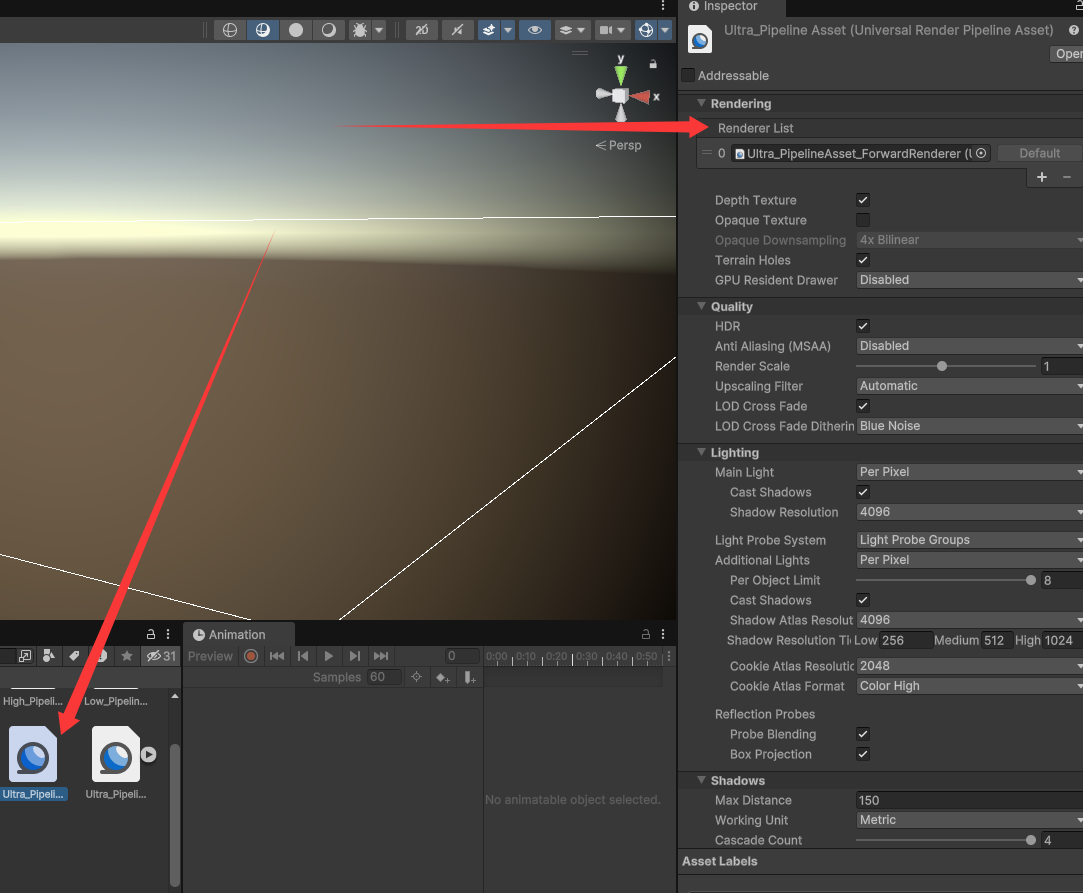Image resolution: width=1083 pixels, height=893 pixels.
Task: Collapse the Quality section
Action: pyautogui.click(x=701, y=306)
